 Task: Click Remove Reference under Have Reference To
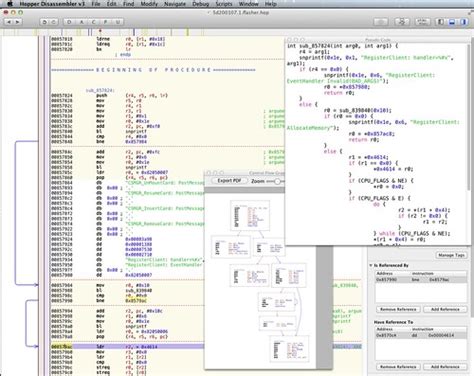[398, 367]
